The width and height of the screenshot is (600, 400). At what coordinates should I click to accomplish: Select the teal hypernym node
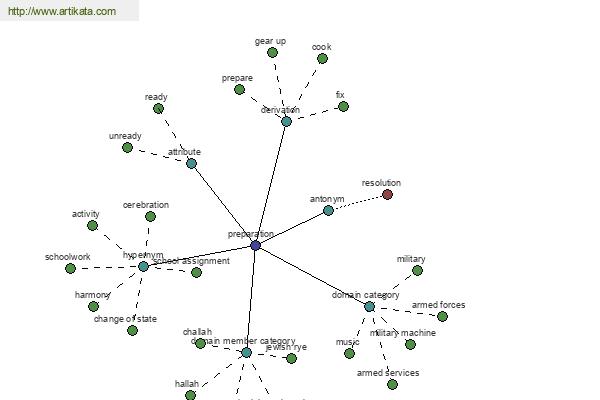tap(143, 266)
